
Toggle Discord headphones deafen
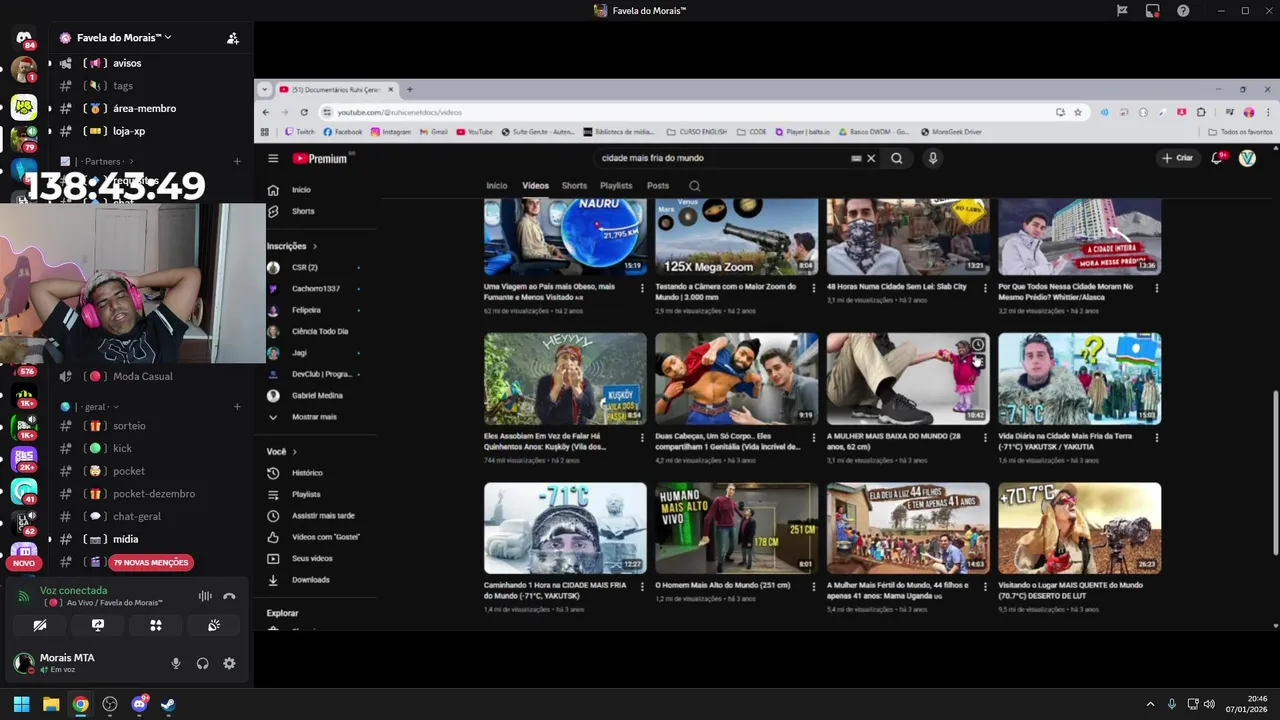[x=203, y=663]
